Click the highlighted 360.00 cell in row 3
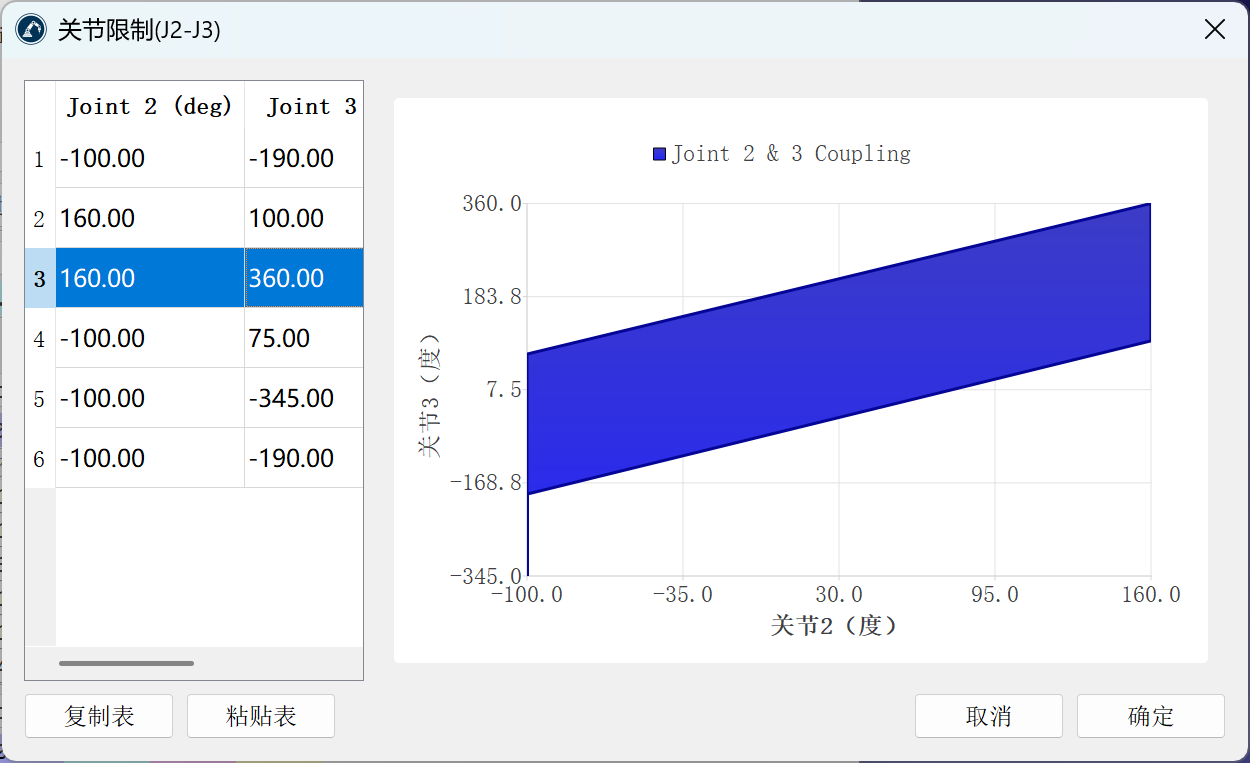The image size is (1250, 763). point(304,278)
